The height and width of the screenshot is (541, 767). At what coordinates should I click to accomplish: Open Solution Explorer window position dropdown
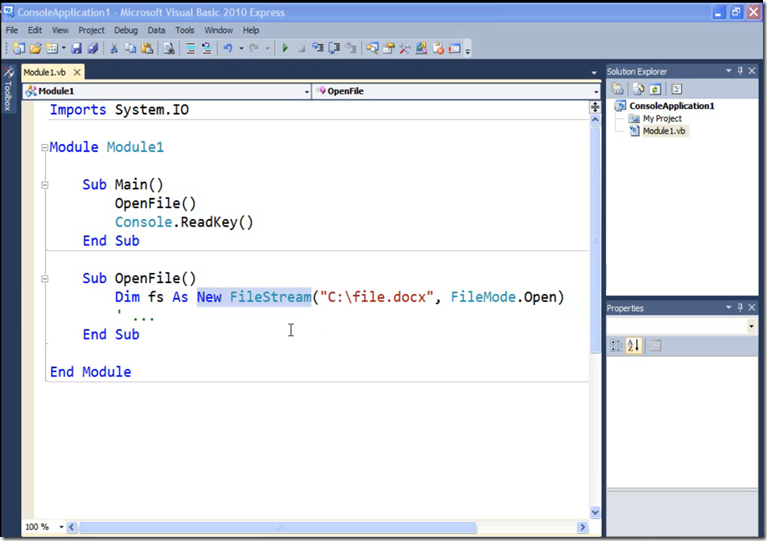point(728,71)
